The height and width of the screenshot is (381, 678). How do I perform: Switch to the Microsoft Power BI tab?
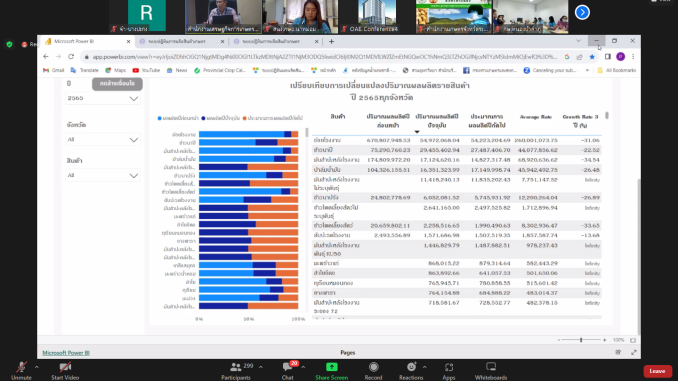point(86,42)
